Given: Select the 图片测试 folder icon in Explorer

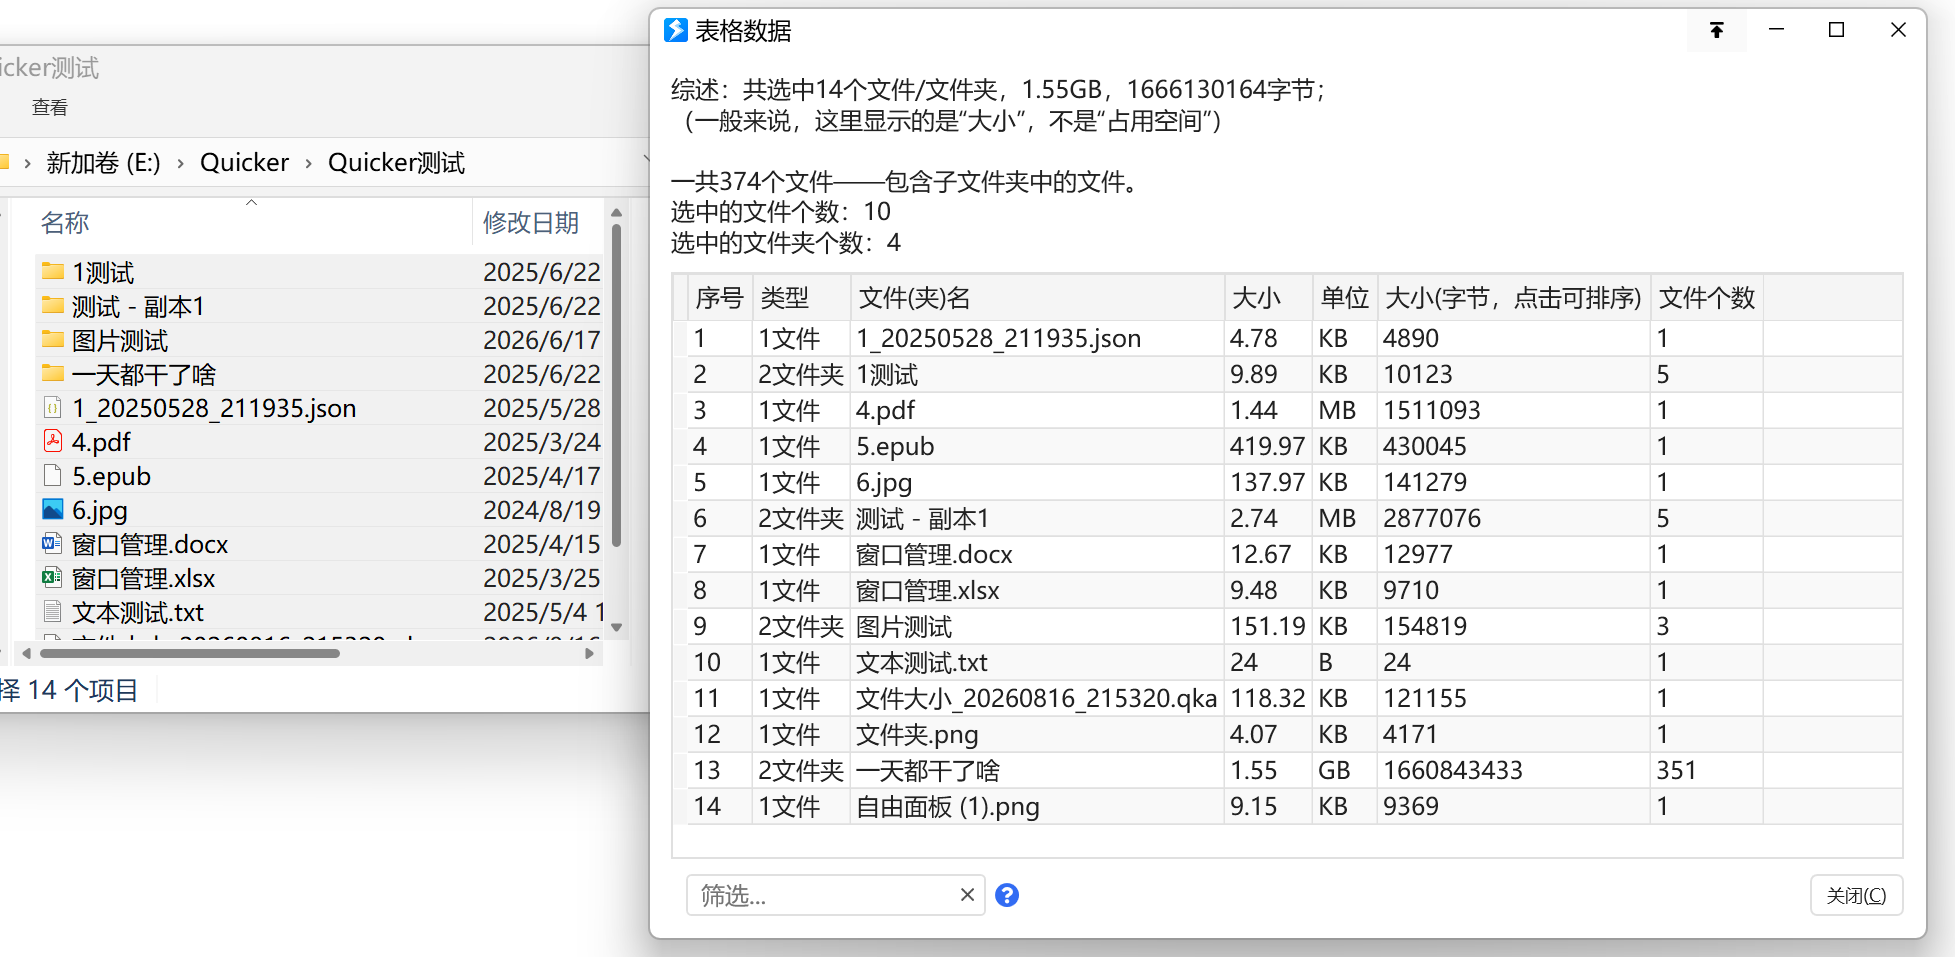Looking at the screenshot, I should (53, 339).
